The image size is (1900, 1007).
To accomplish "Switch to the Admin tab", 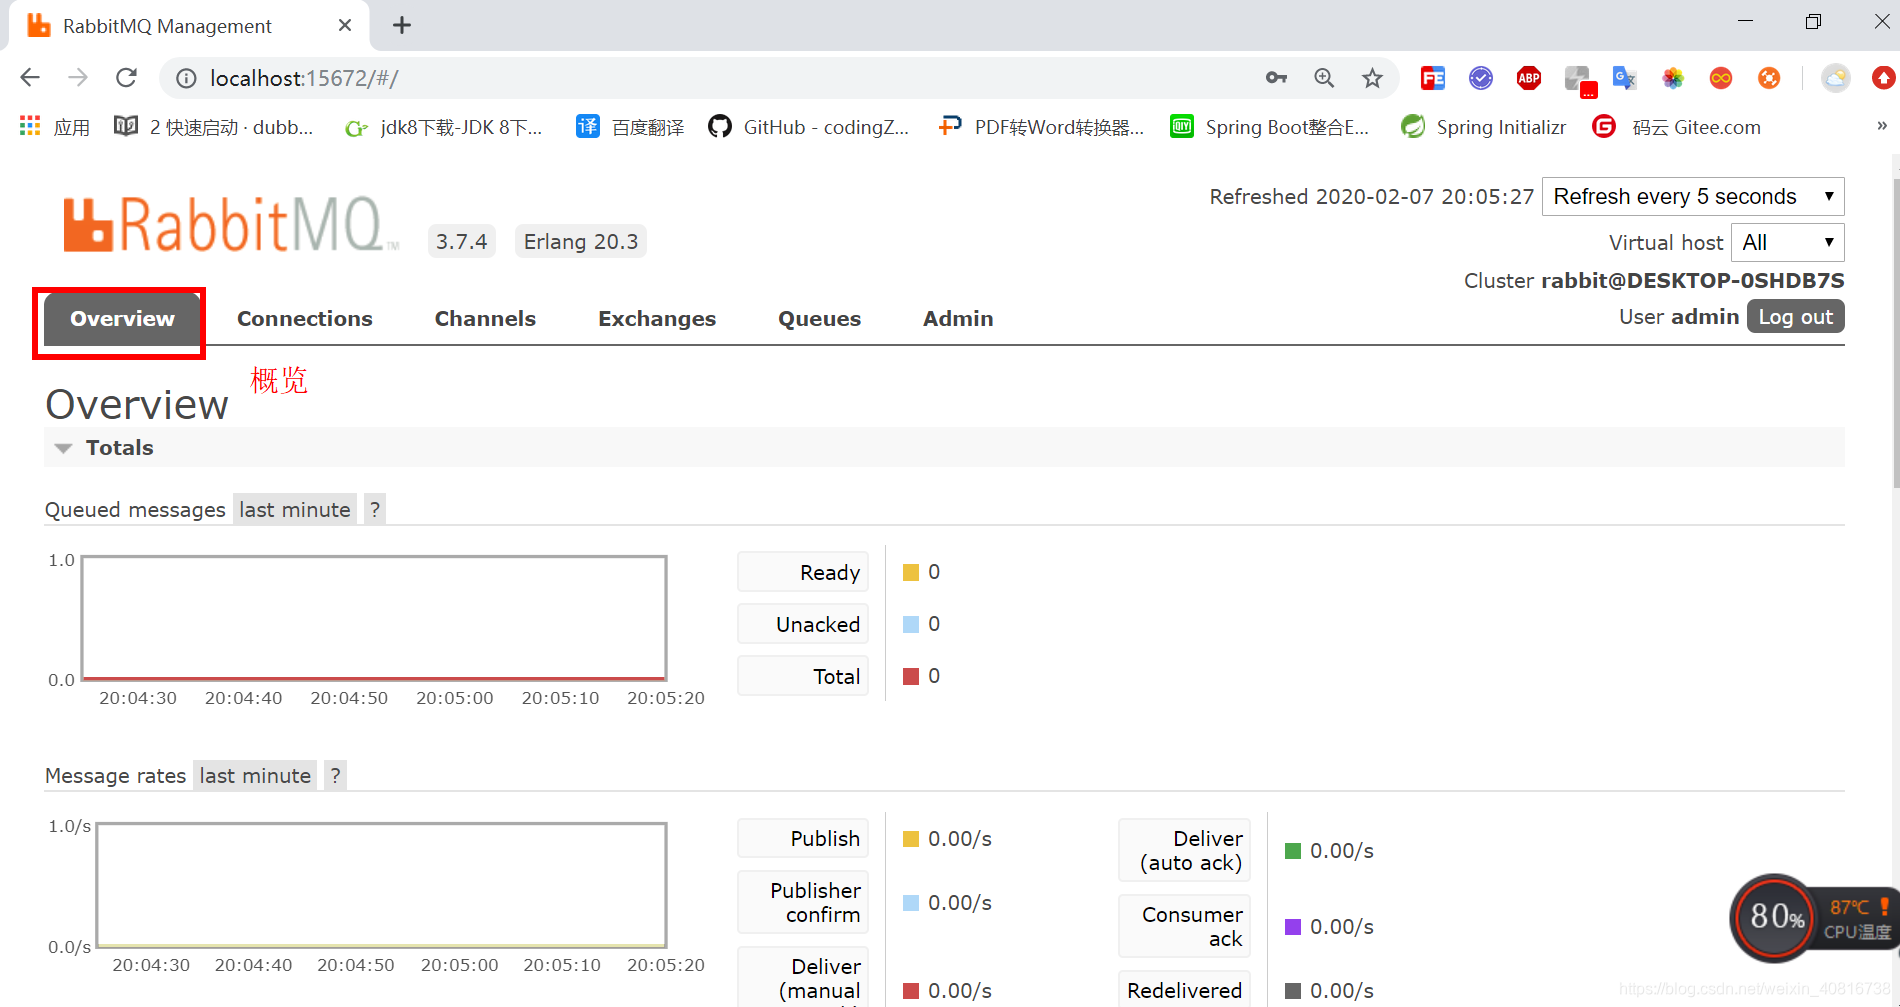I will pyautogui.click(x=958, y=319).
